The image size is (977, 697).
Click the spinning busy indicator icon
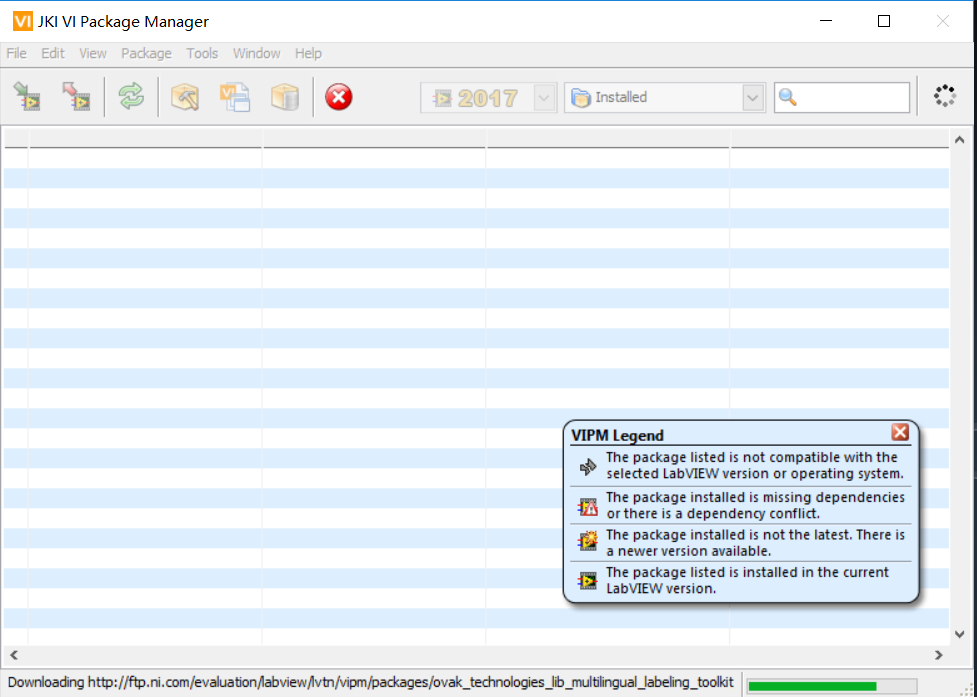click(945, 96)
